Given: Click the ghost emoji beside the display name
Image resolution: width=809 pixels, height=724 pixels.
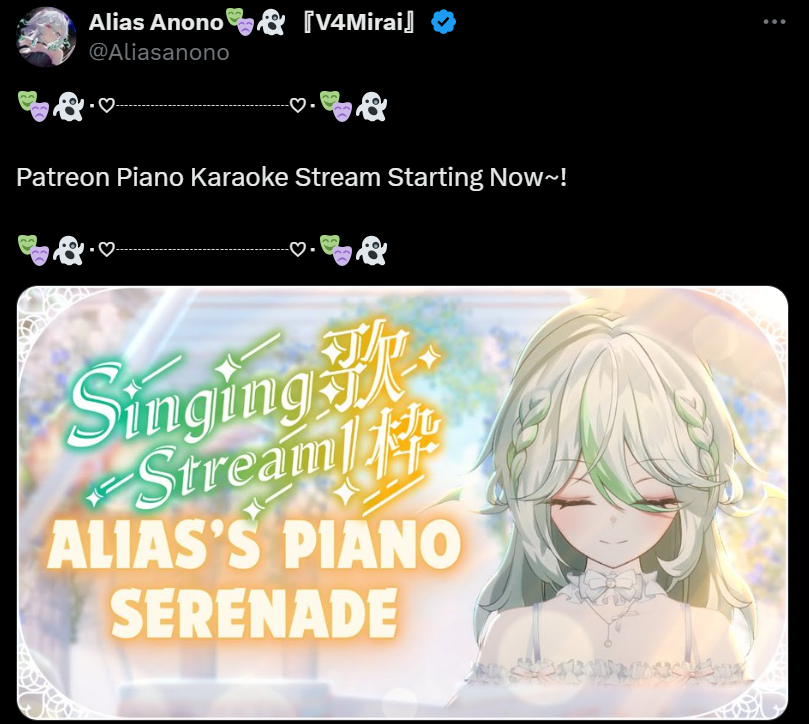Looking at the screenshot, I should [271, 23].
